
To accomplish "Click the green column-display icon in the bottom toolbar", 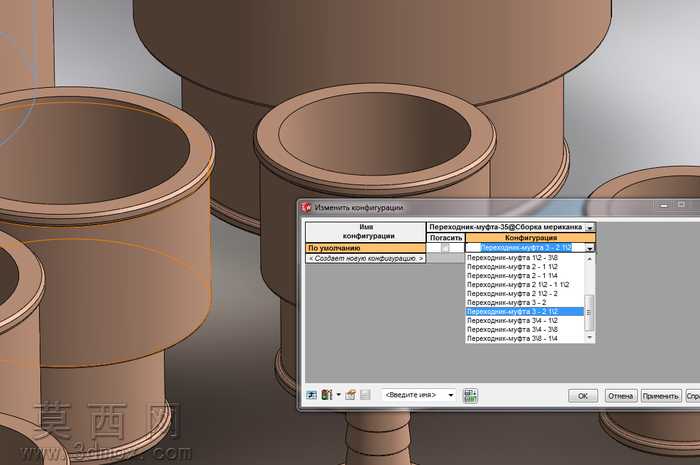I will pyautogui.click(x=327, y=394).
